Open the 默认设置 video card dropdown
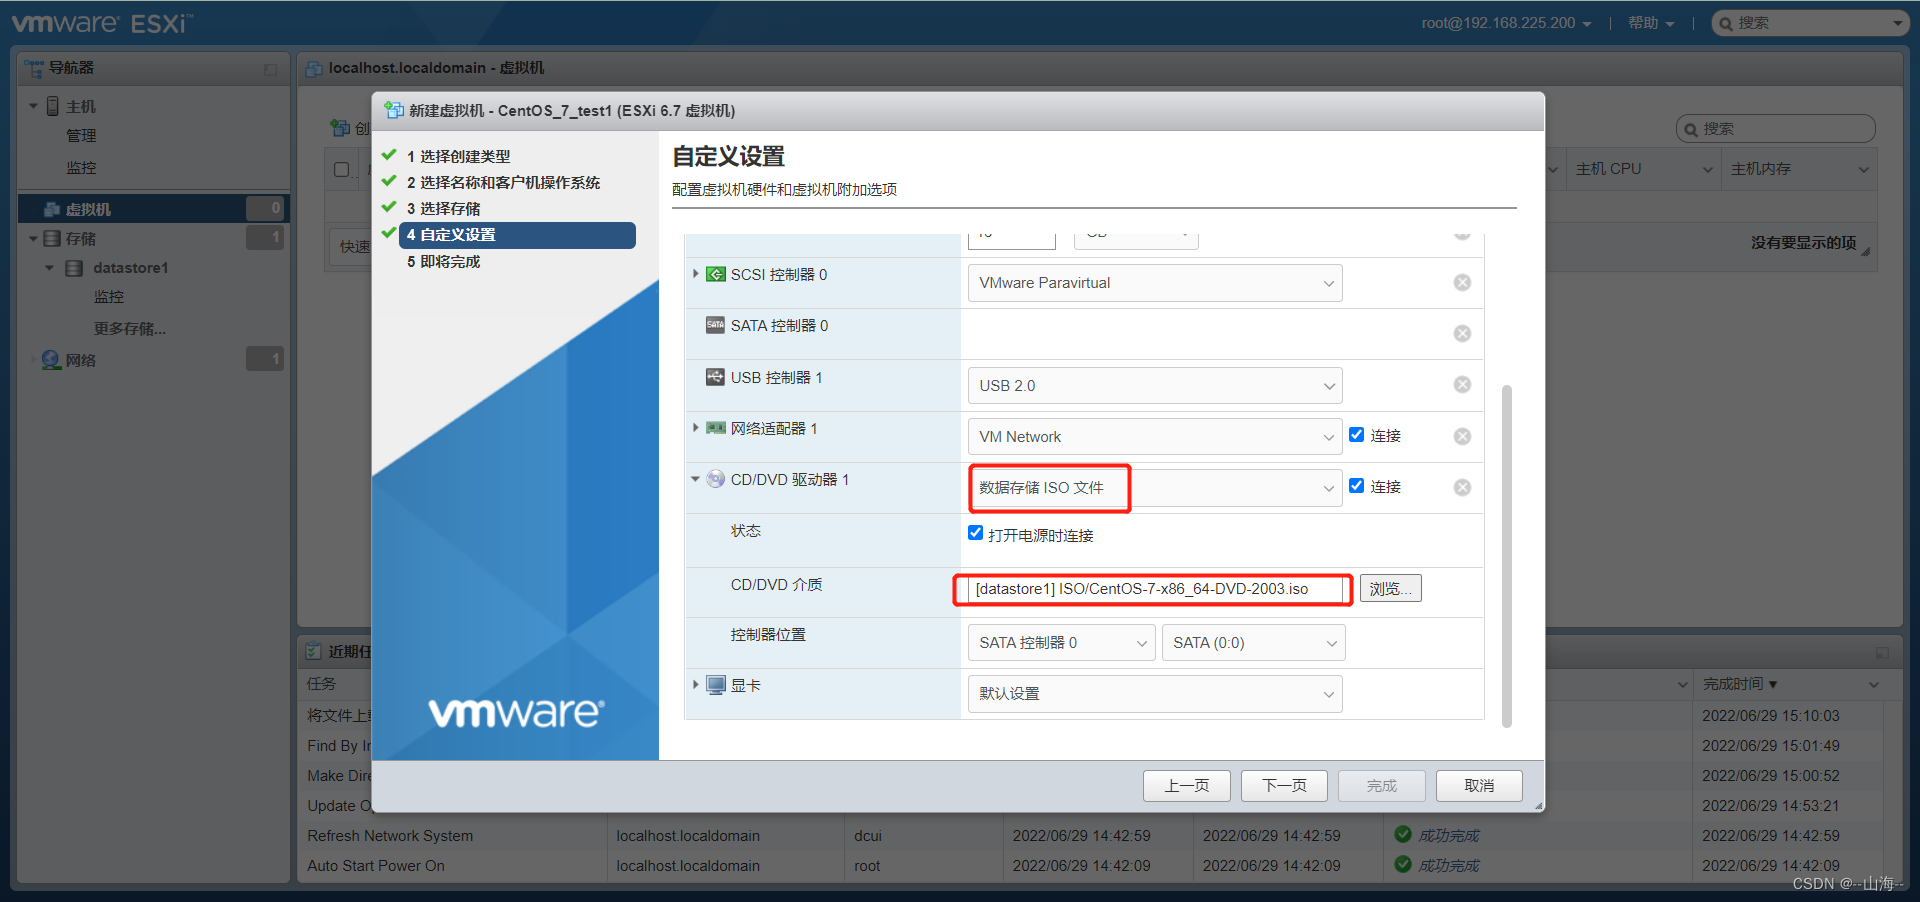The width and height of the screenshot is (1920, 902). coord(1155,694)
